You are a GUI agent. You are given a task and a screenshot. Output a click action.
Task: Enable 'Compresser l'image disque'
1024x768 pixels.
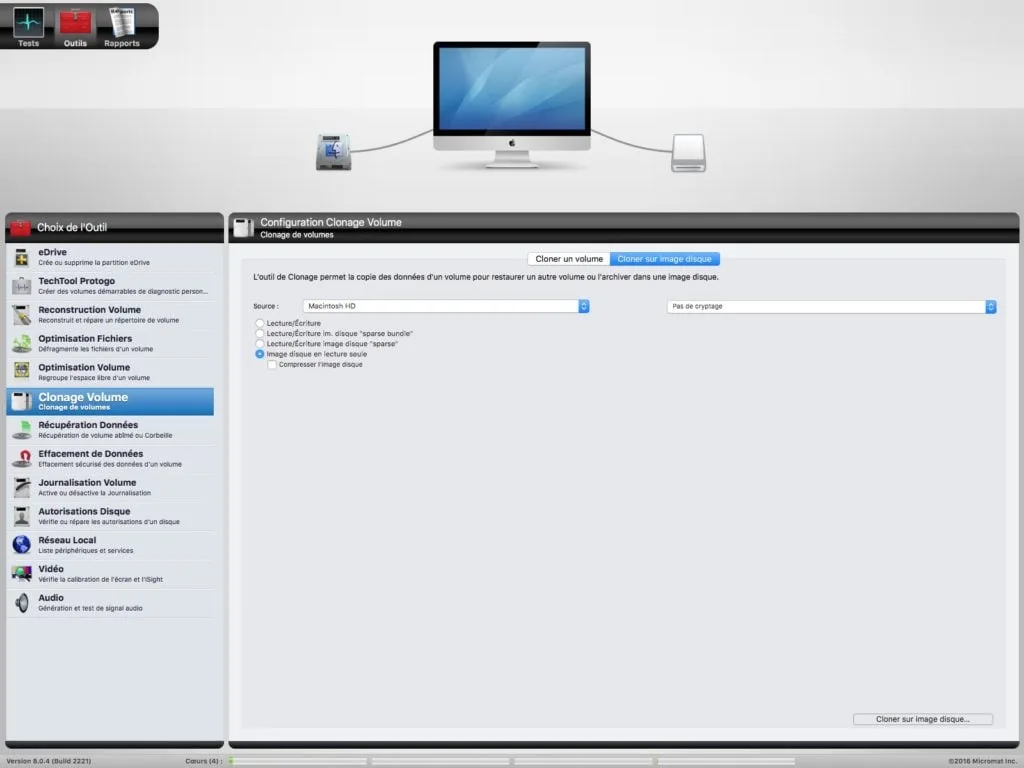[271, 364]
